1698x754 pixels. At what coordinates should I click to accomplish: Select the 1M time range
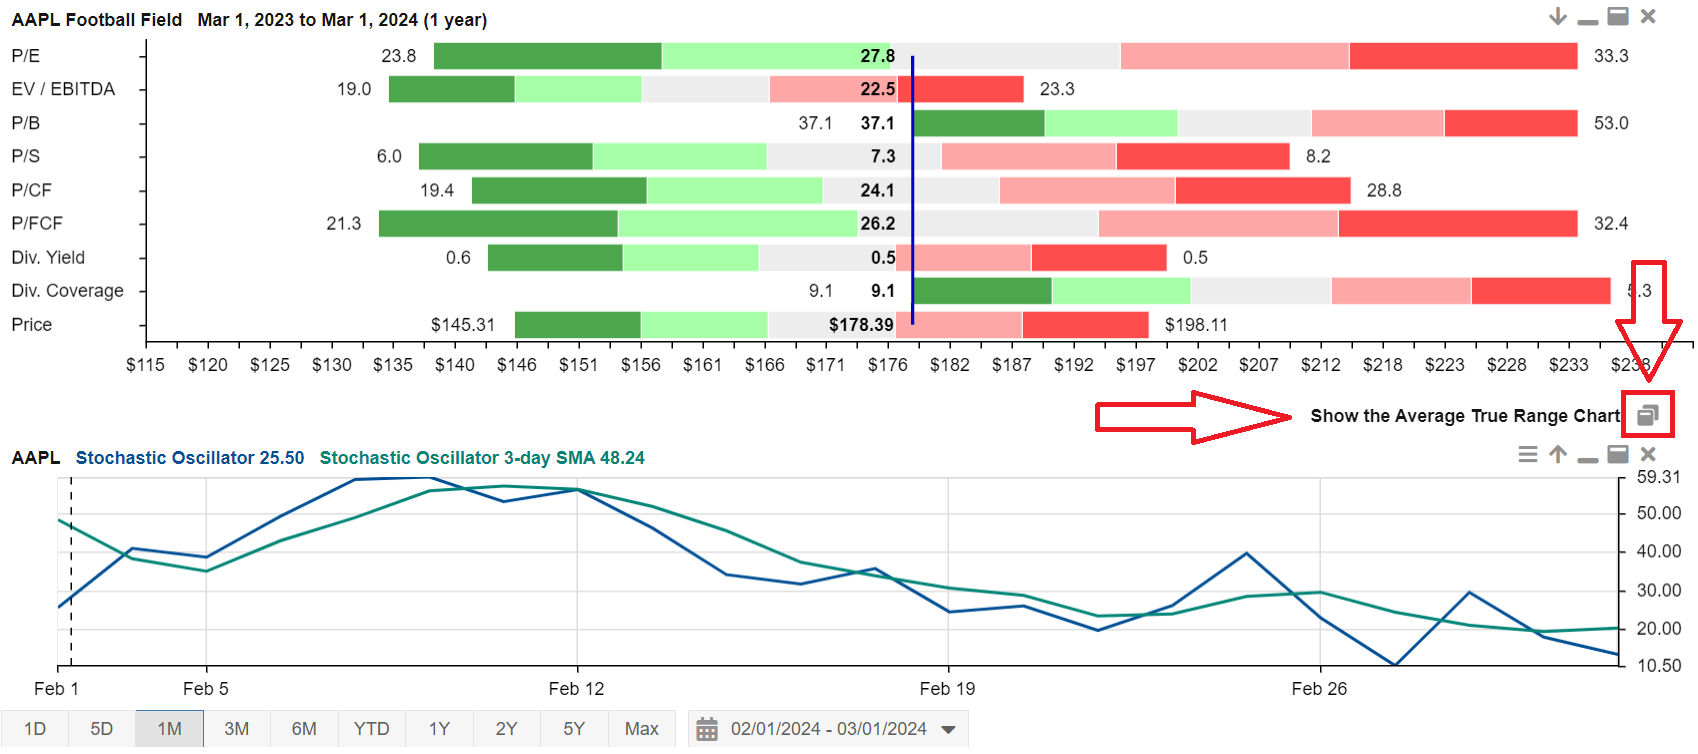coord(169,729)
